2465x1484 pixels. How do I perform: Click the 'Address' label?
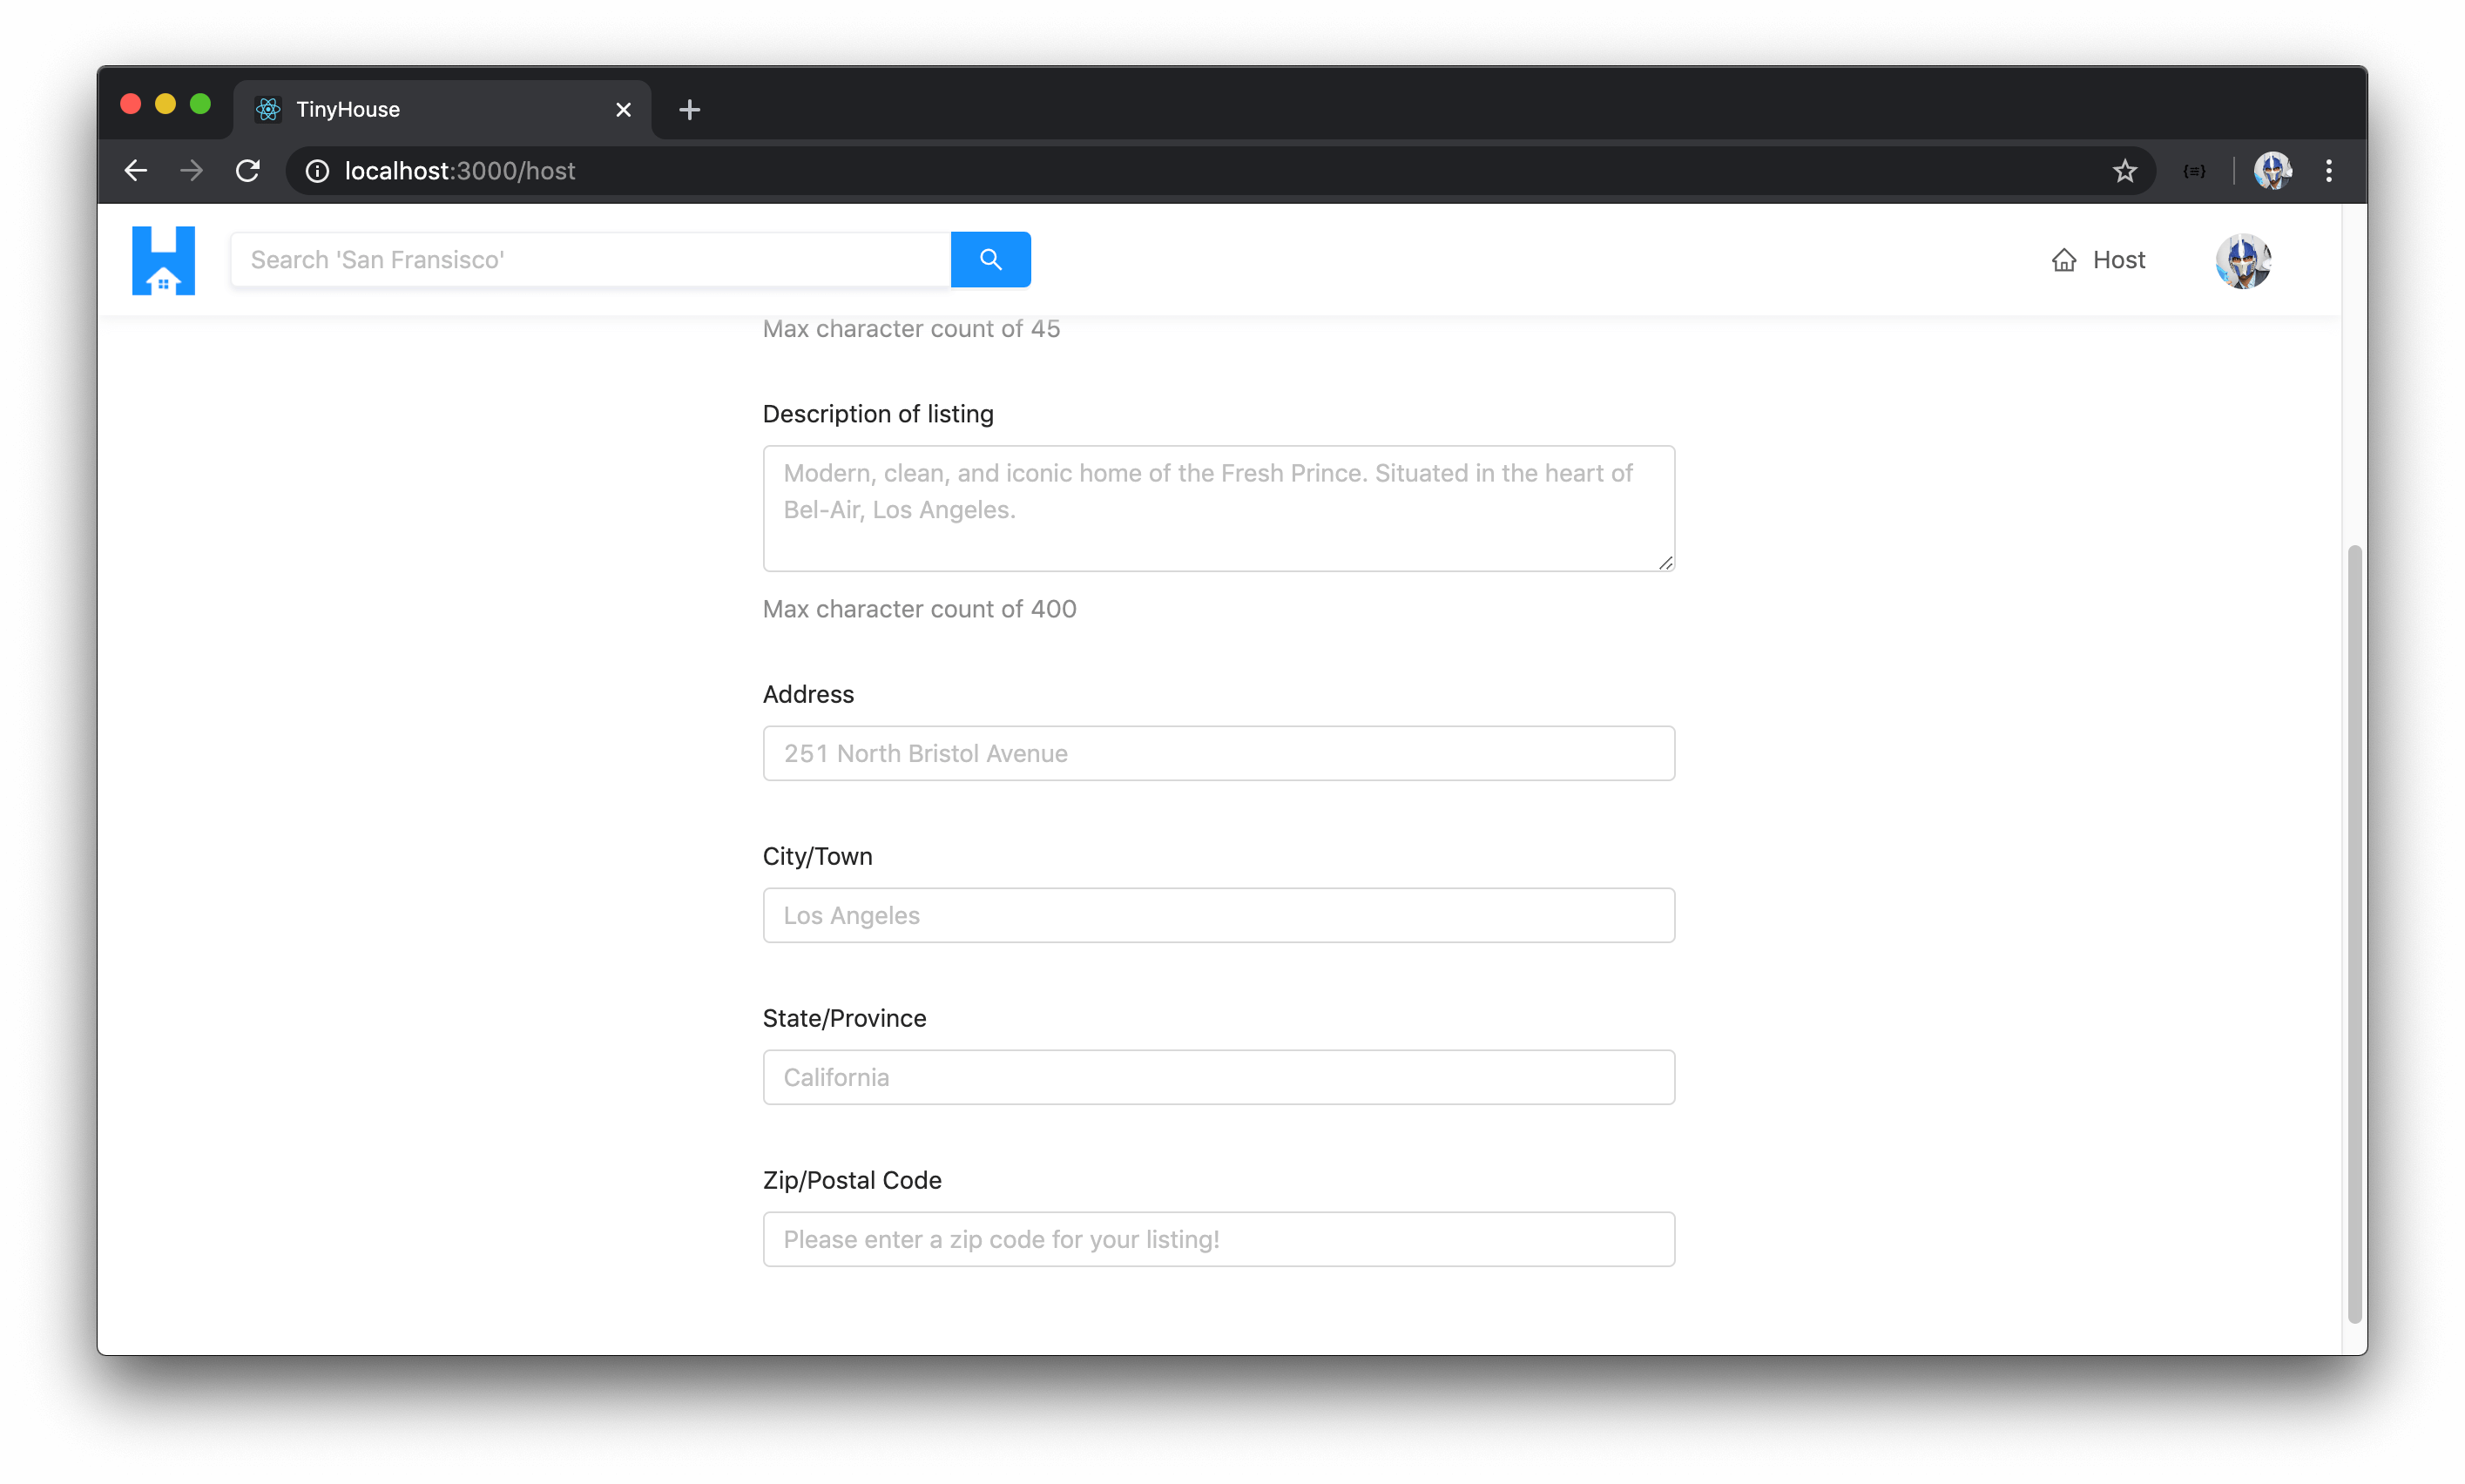click(x=808, y=694)
